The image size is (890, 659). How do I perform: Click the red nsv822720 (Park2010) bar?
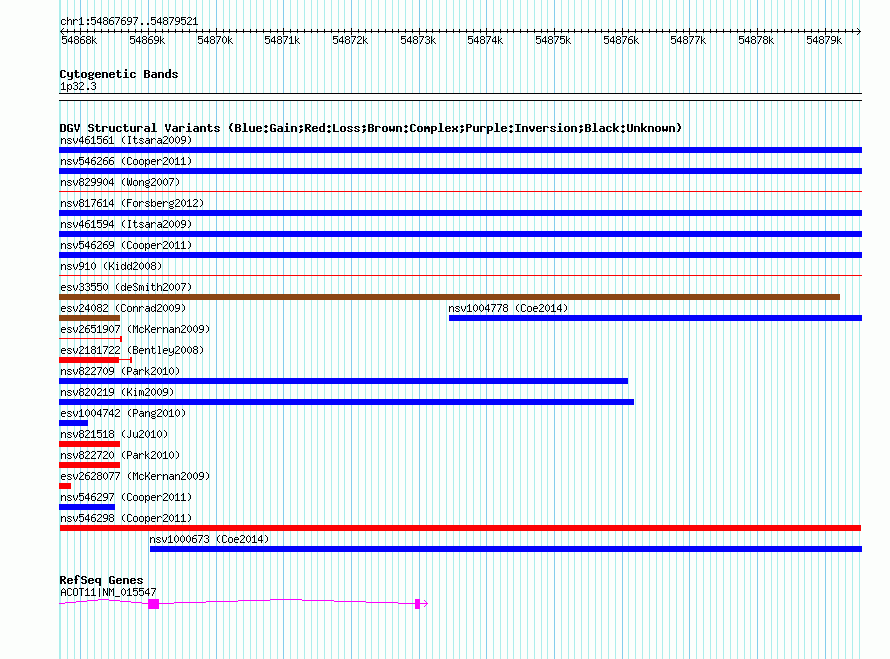tap(89, 465)
